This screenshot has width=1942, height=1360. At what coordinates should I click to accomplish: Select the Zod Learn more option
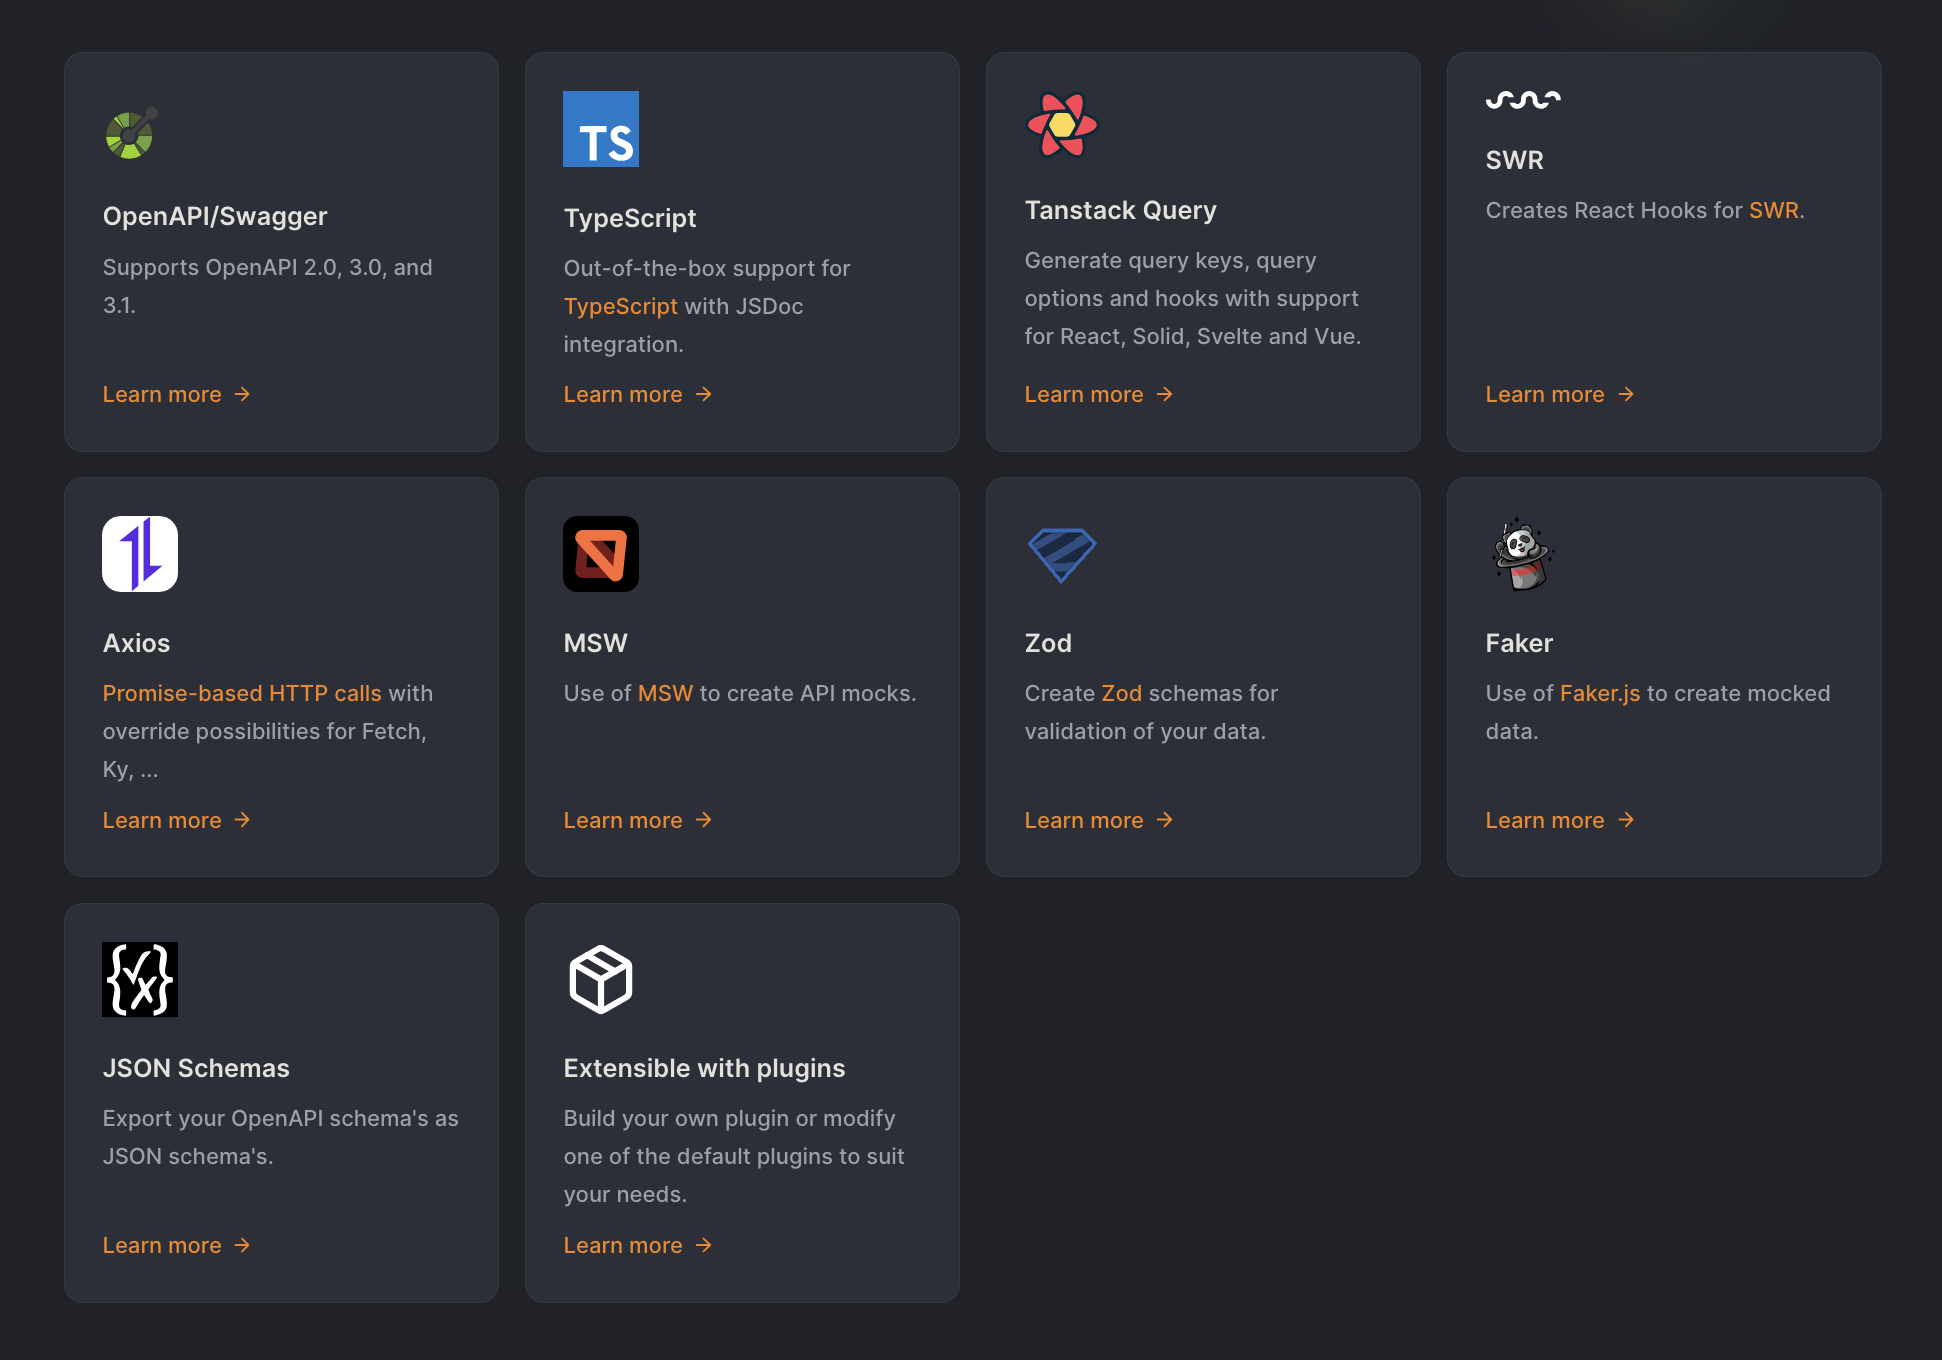1101,819
